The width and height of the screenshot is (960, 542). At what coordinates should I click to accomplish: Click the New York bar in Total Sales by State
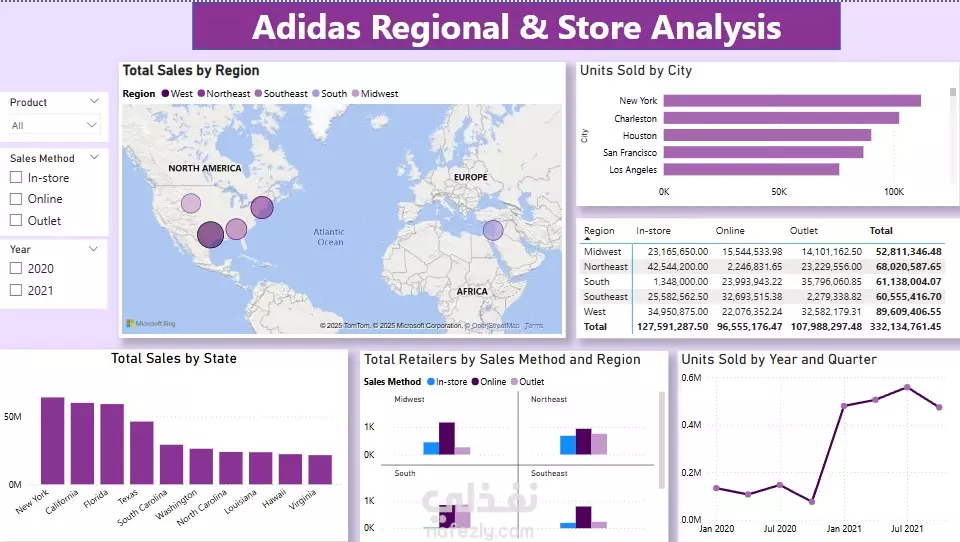point(53,441)
